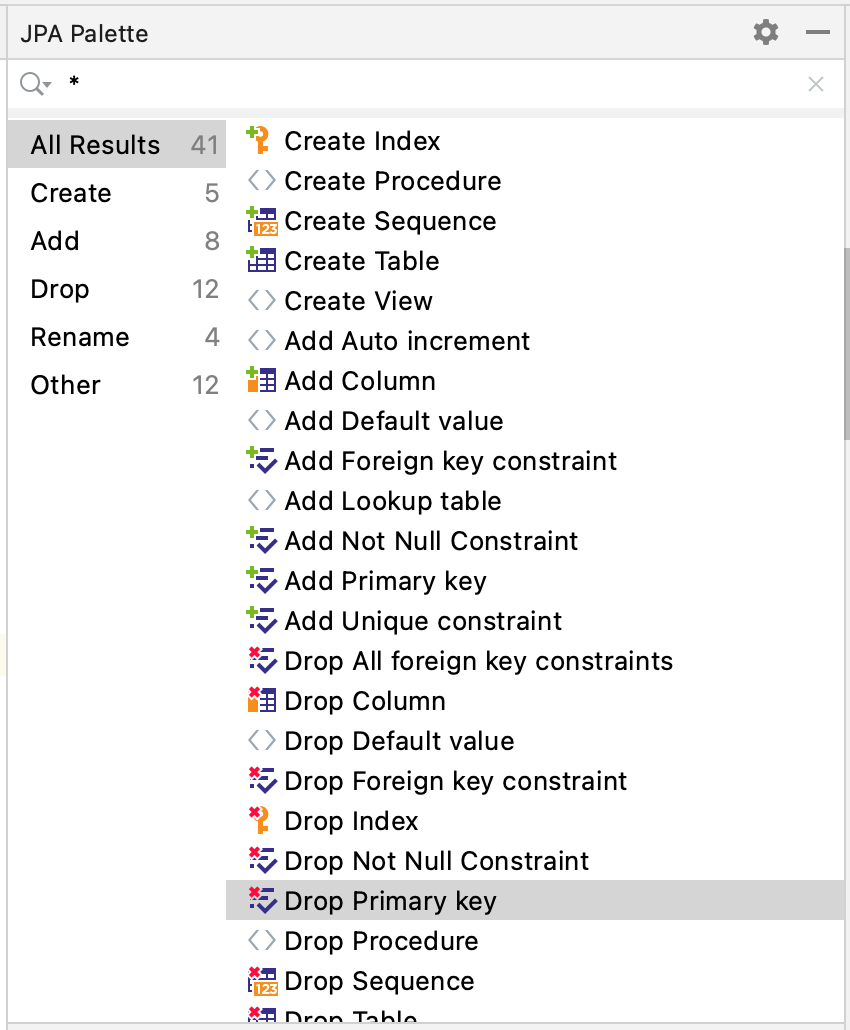Click the Add Default value icon

coord(261,421)
